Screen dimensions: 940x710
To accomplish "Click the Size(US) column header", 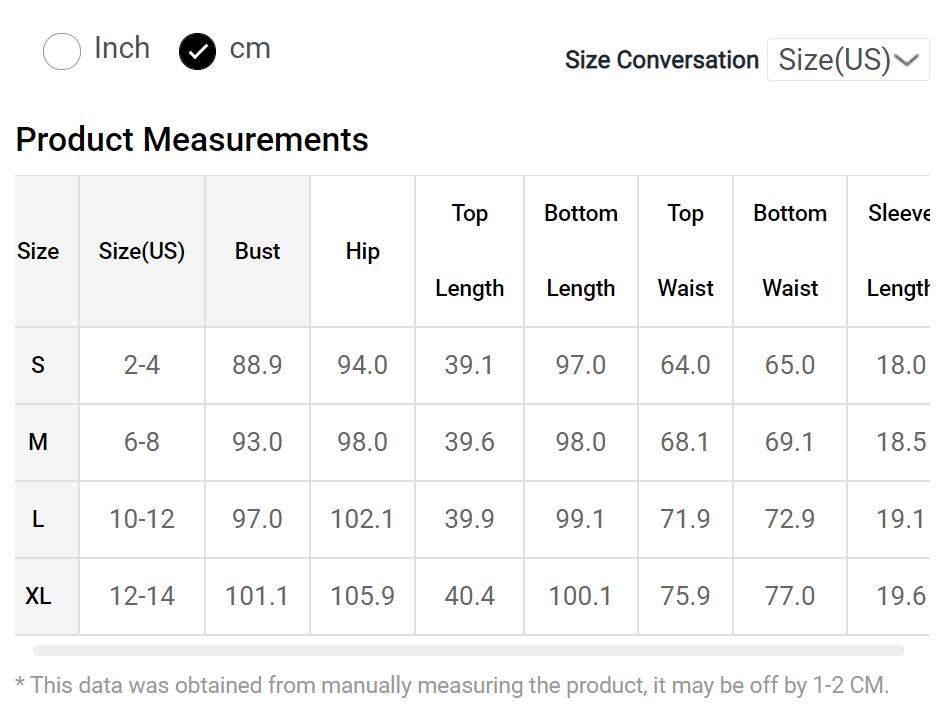I will (142, 251).
